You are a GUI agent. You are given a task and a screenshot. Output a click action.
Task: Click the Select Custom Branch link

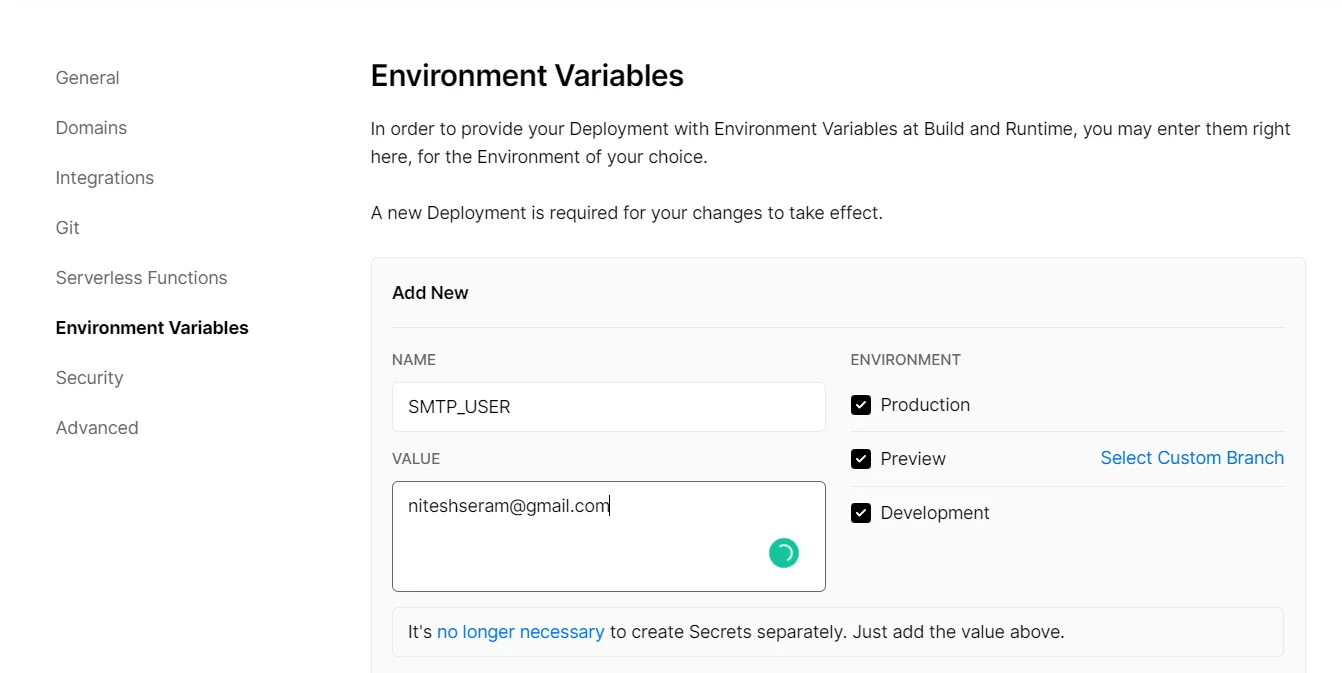pyautogui.click(x=1192, y=457)
